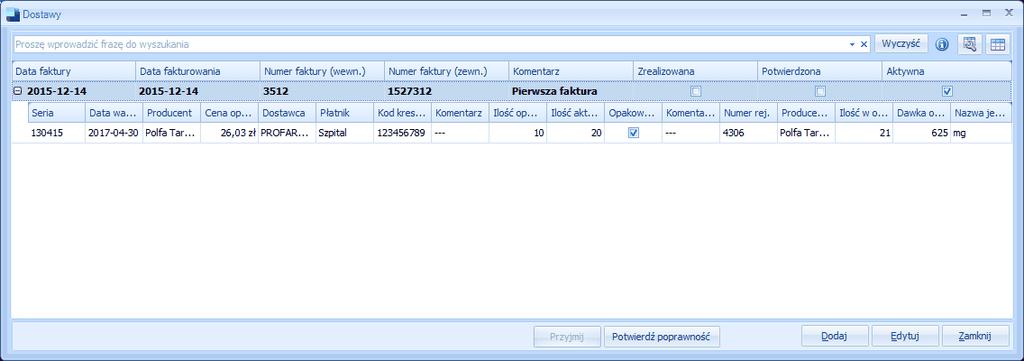
Task: Sort by Numer faktury (wewn.) column header
Action: pyautogui.click(x=322, y=71)
